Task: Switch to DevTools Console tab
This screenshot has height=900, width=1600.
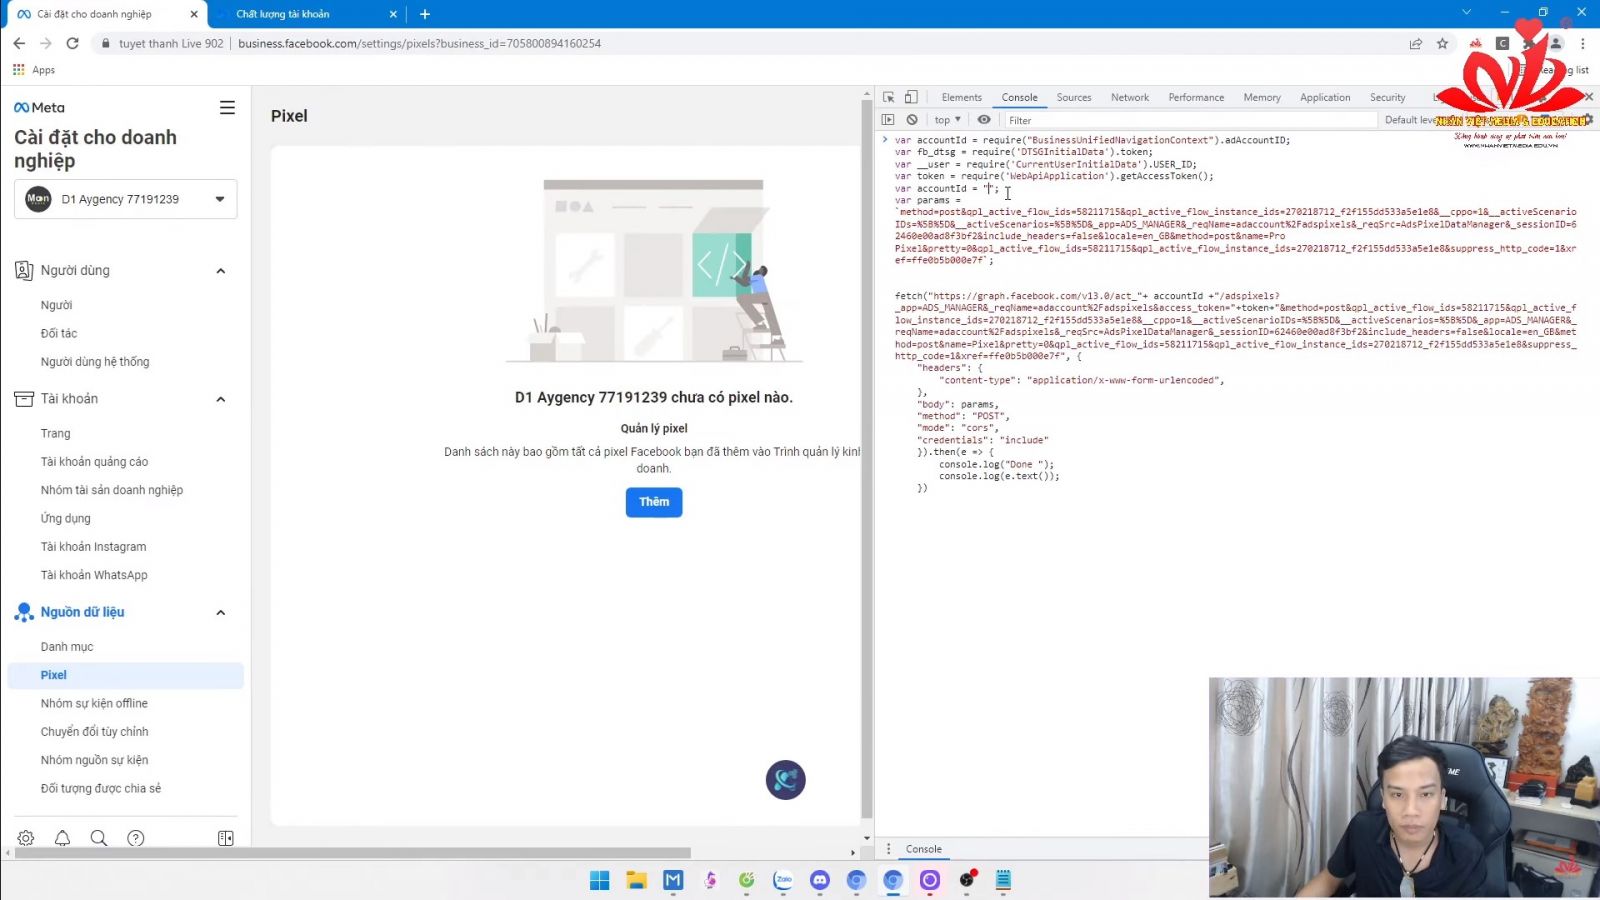Action: (x=1019, y=97)
